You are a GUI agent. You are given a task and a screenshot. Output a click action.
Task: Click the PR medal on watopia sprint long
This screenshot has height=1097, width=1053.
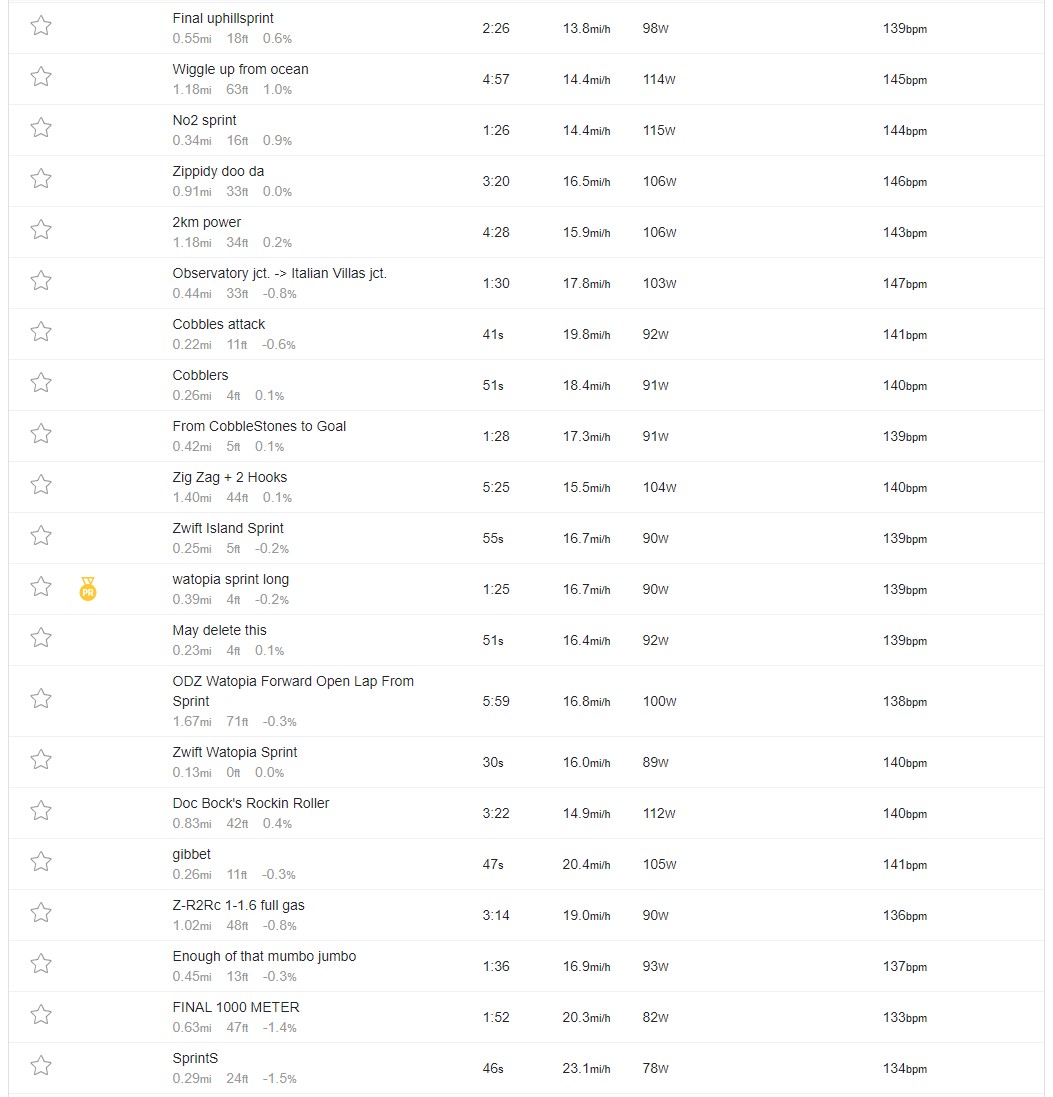click(88, 588)
